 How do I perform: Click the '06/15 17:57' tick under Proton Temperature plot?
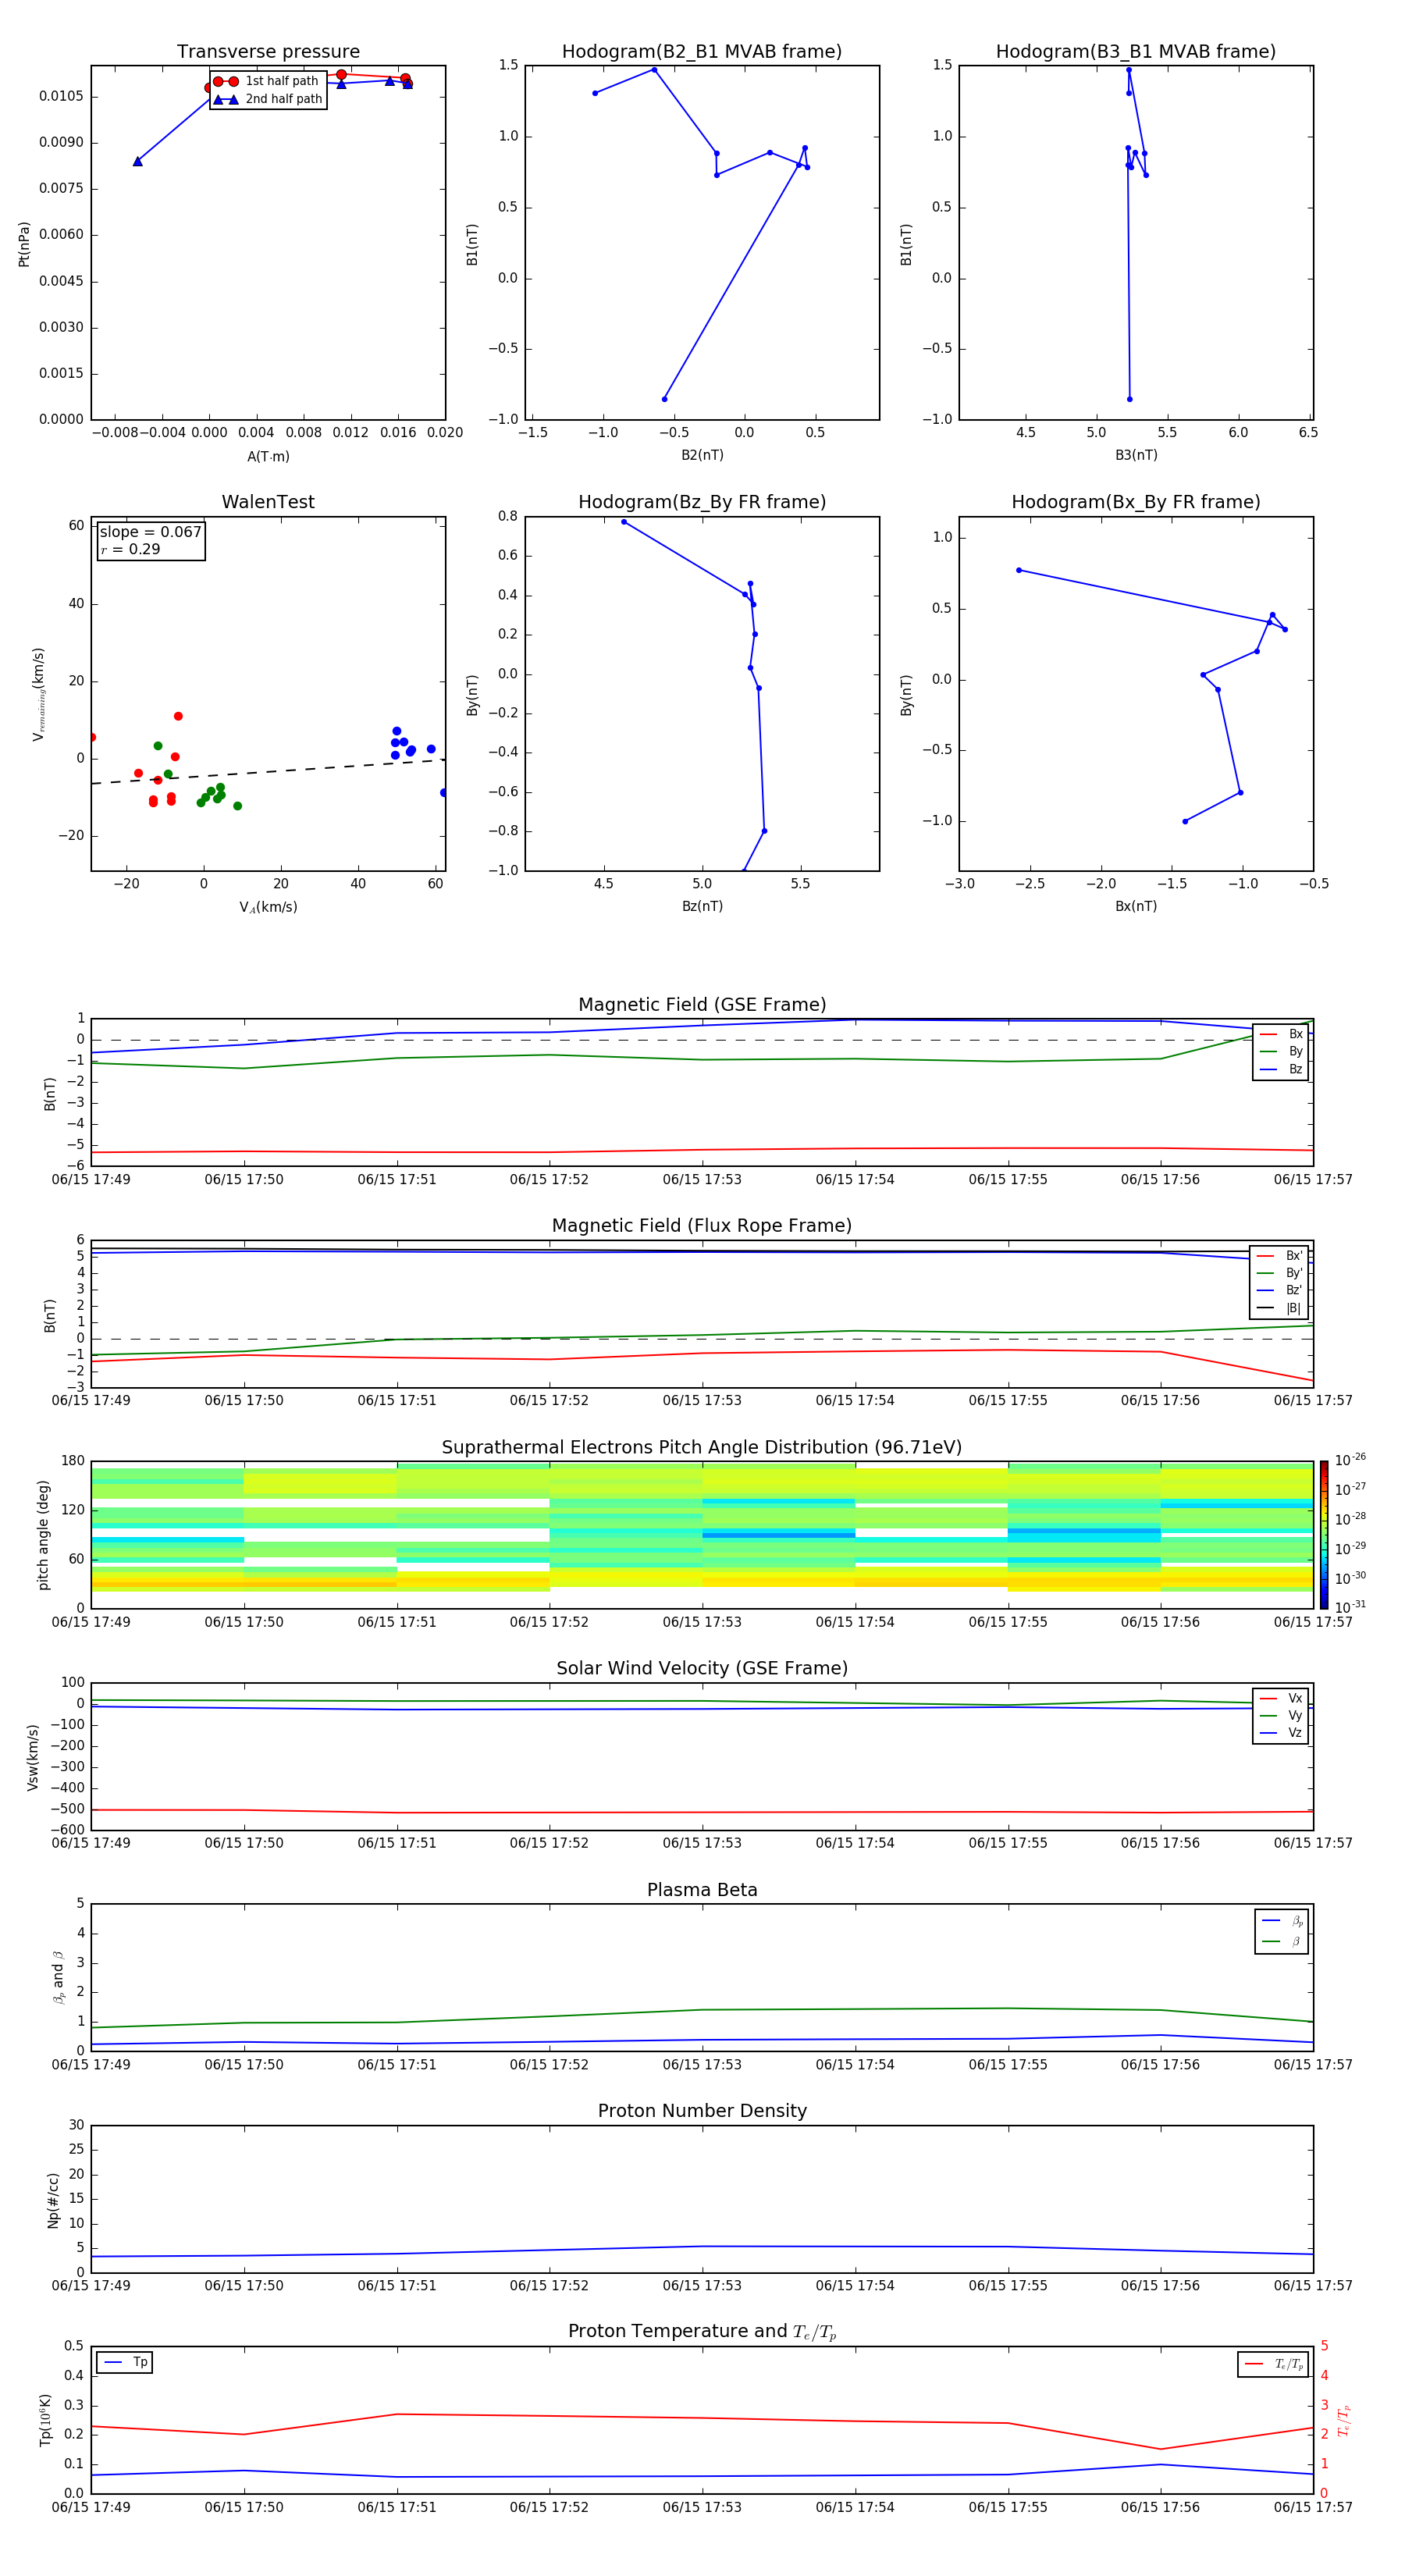click(x=1313, y=2508)
